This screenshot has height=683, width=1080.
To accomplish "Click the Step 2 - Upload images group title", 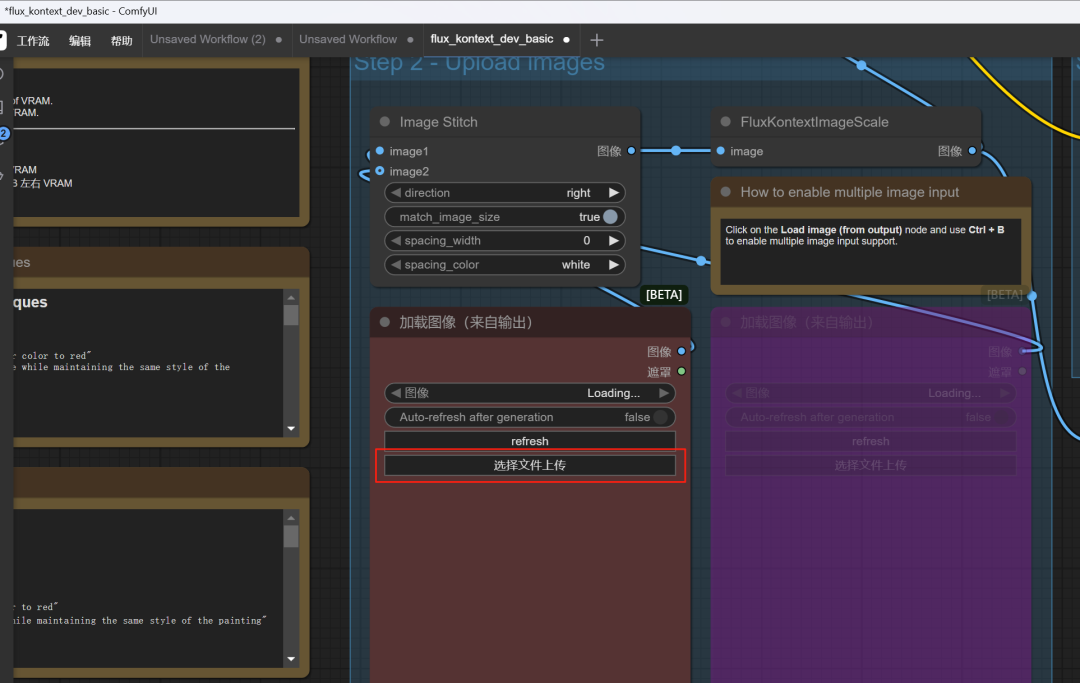I will click(x=479, y=63).
